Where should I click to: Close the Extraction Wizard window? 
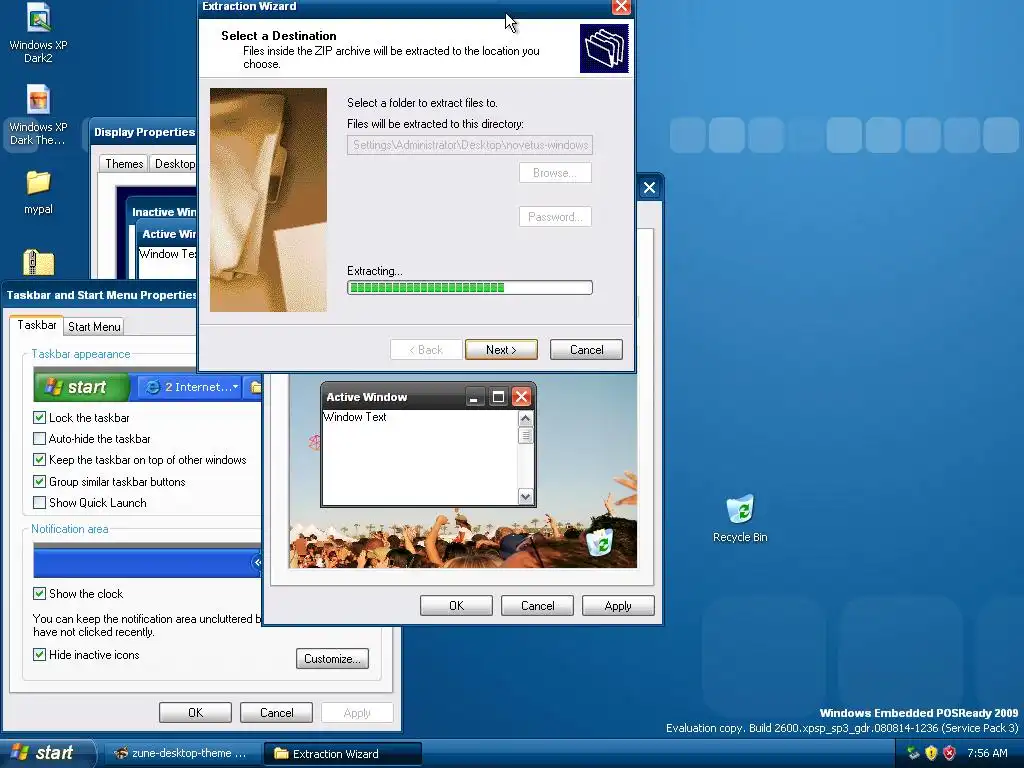pyautogui.click(x=620, y=7)
